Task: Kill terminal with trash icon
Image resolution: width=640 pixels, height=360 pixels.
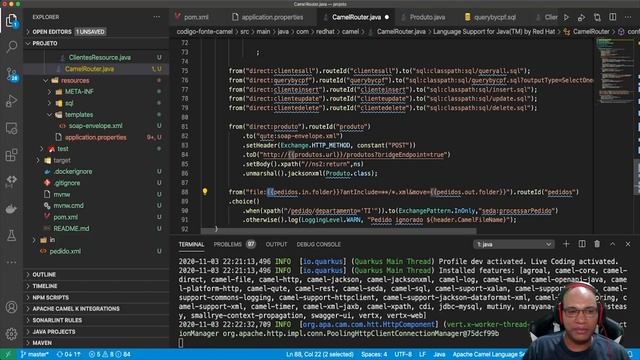Action: (597, 244)
